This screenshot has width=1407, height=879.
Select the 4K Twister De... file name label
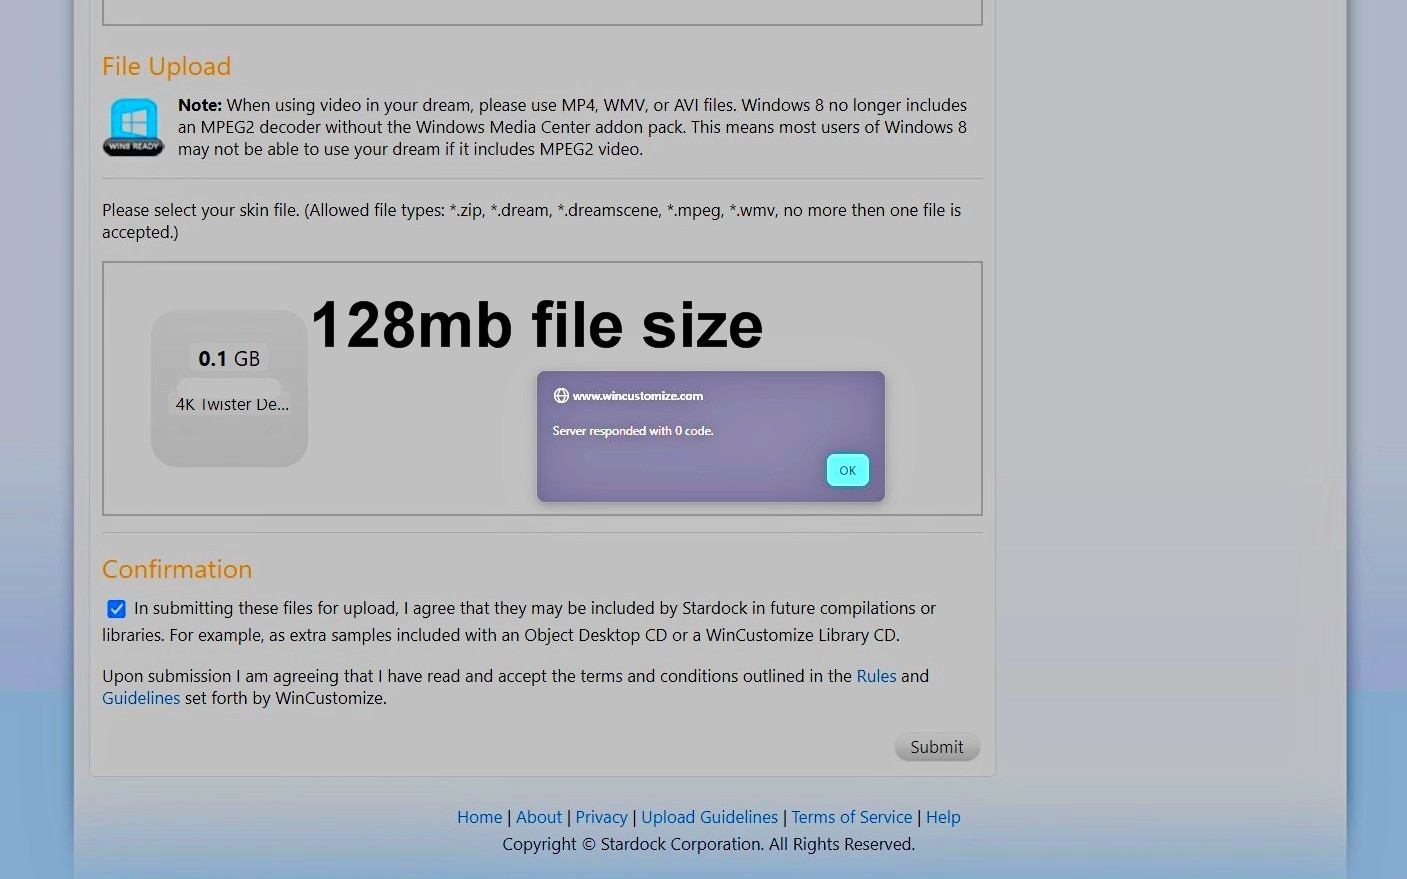[x=232, y=404]
